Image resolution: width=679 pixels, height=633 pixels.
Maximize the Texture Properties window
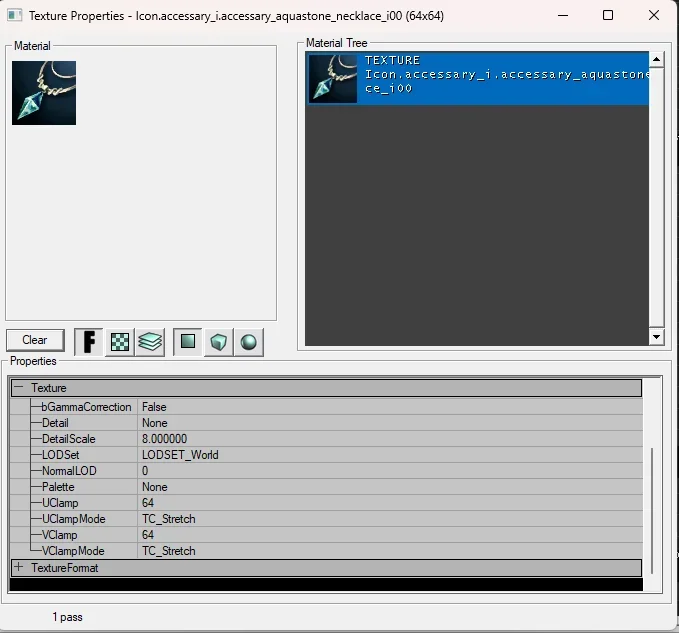click(608, 16)
